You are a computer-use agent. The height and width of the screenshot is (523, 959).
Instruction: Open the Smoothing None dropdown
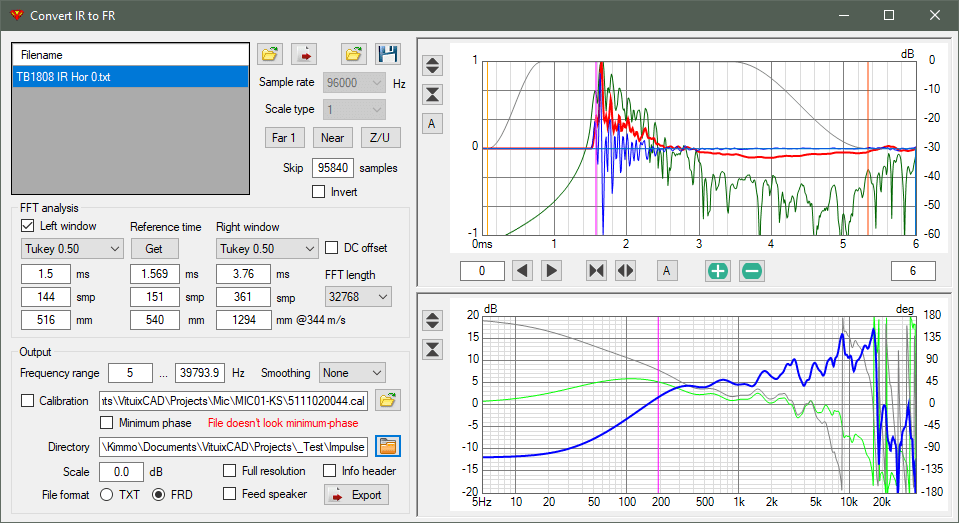353,373
